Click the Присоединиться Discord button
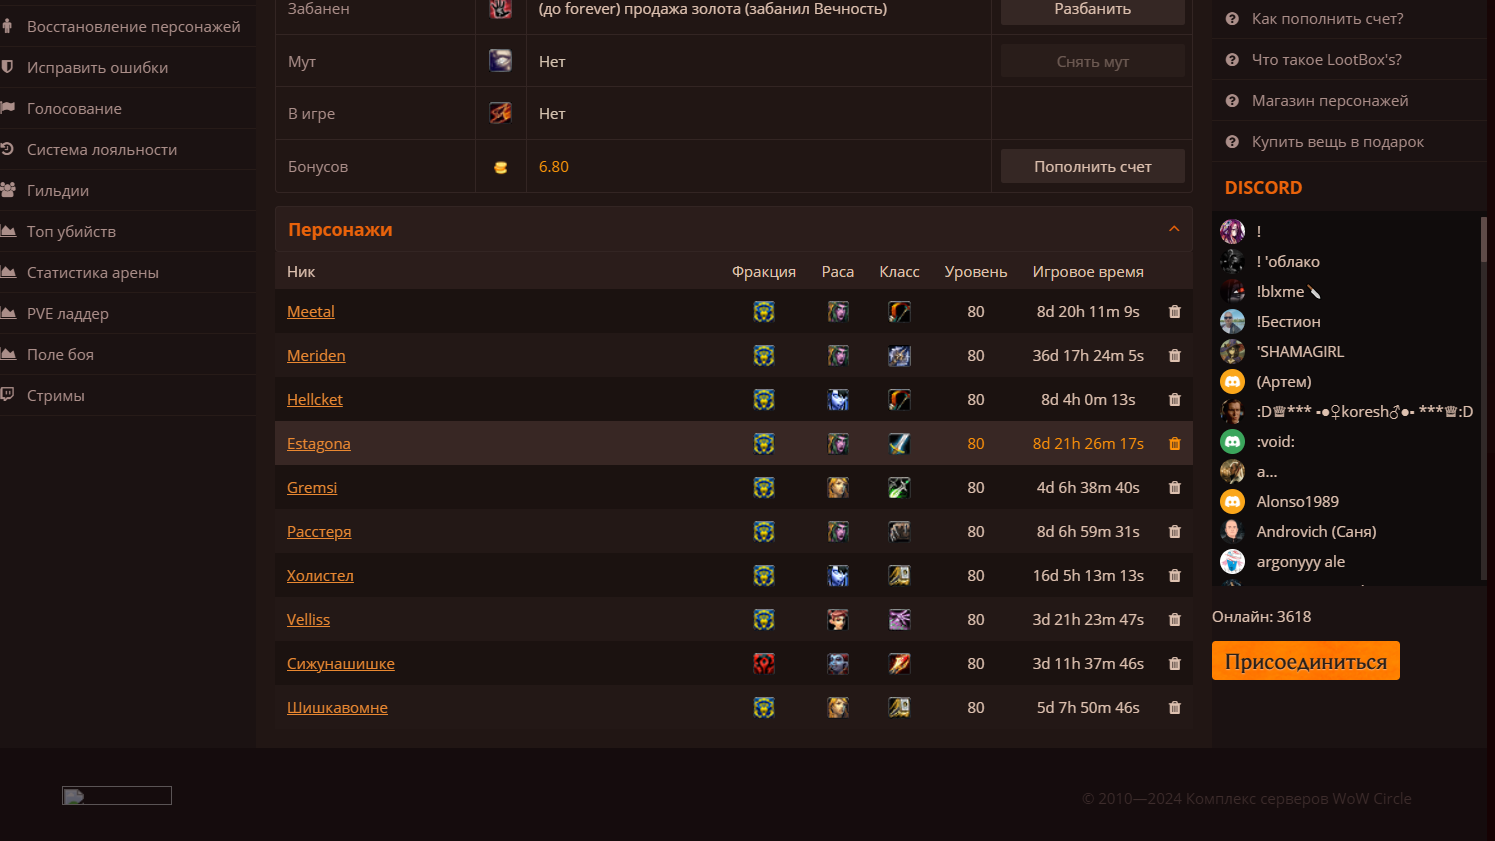The image size is (1495, 841). click(x=1305, y=661)
